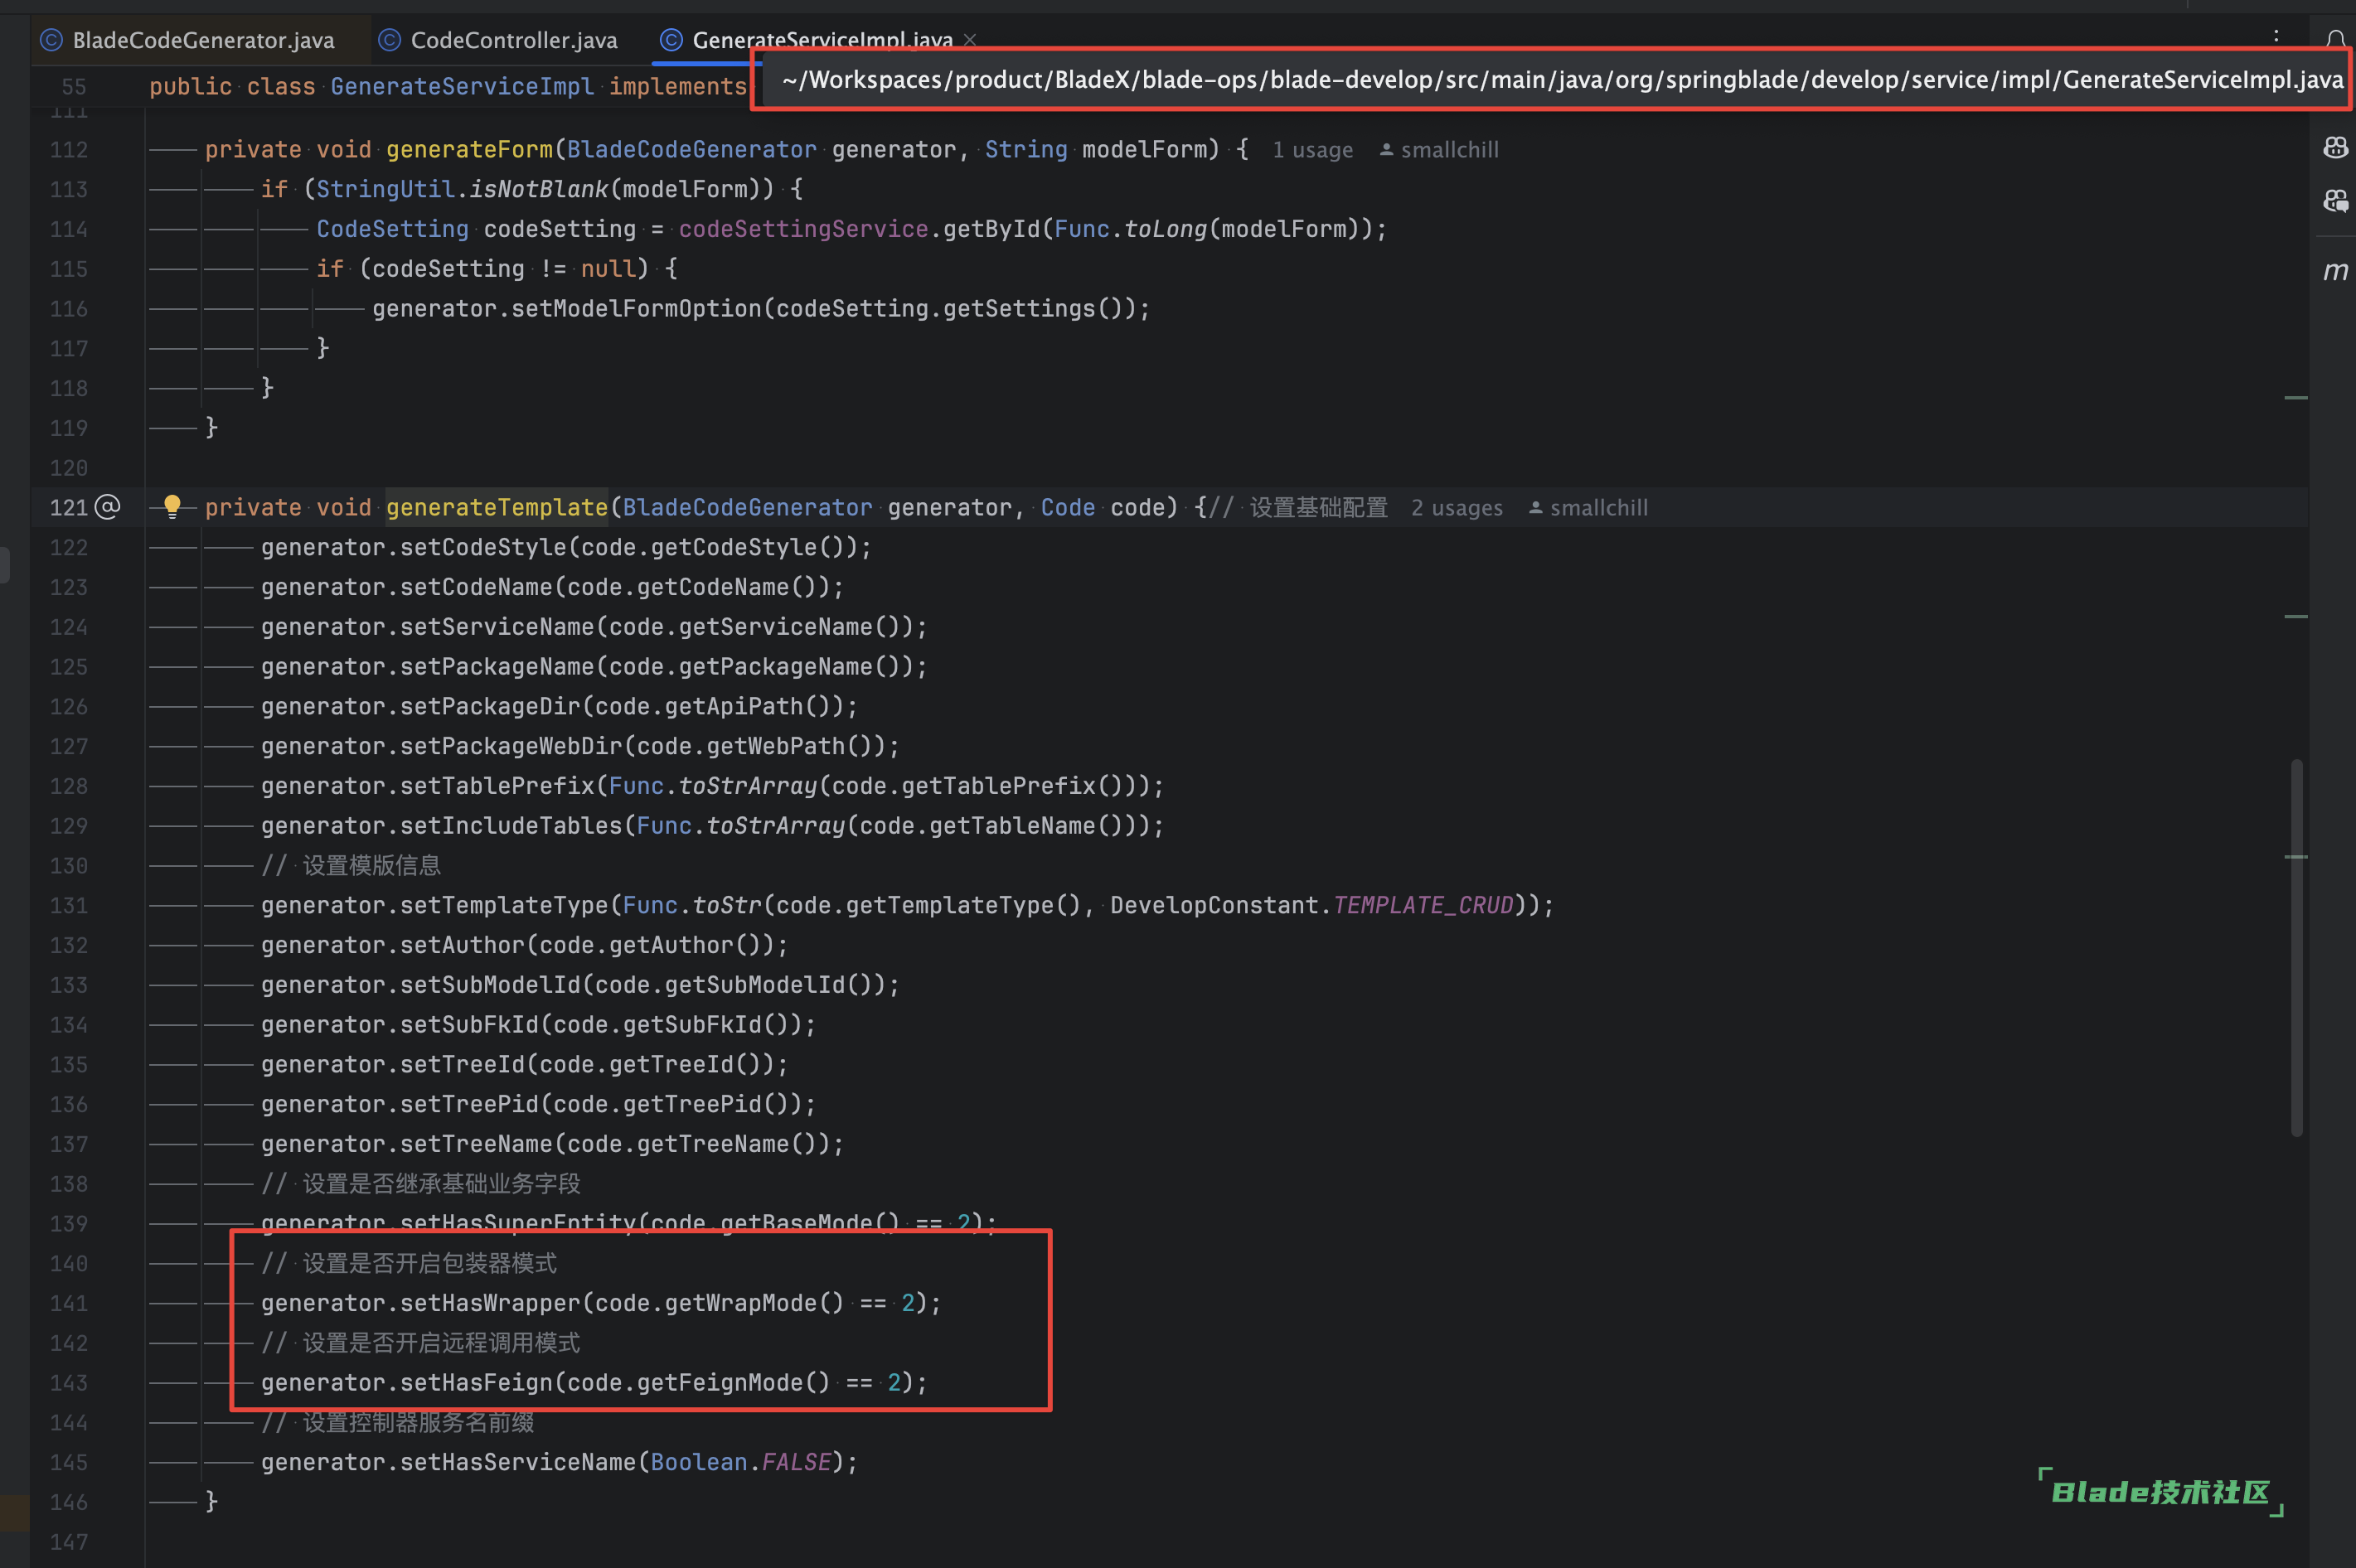Click the smallchill author hint beside generateForm
The height and width of the screenshot is (1568, 2356).
point(1439,150)
